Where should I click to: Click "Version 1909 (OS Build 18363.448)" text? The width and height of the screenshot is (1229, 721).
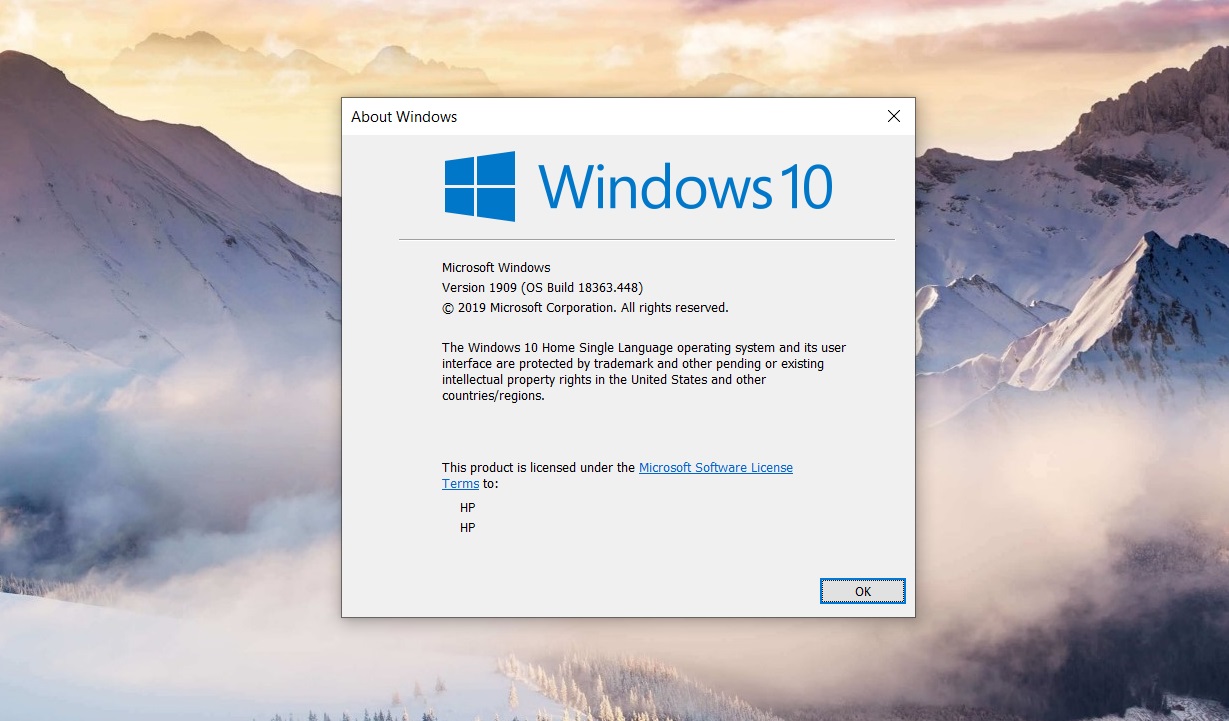tap(543, 287)
